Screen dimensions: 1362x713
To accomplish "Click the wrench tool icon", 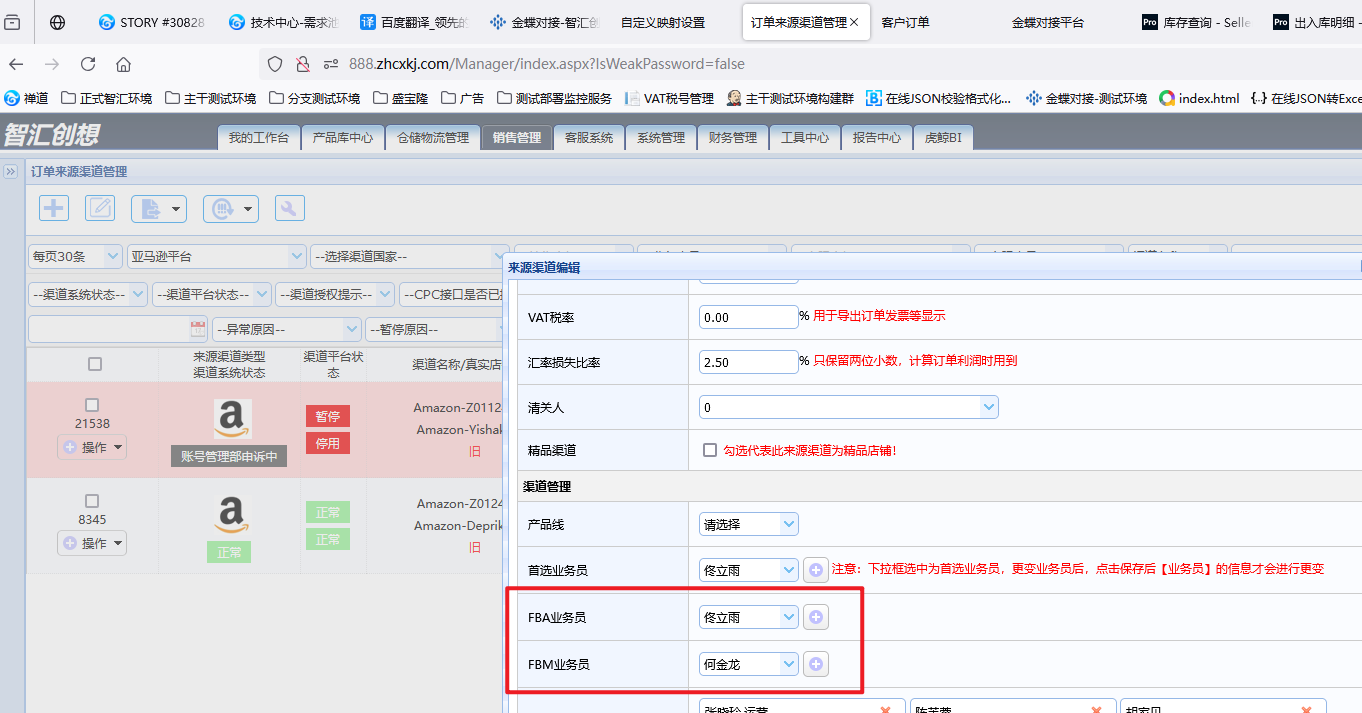I will 290,208.
